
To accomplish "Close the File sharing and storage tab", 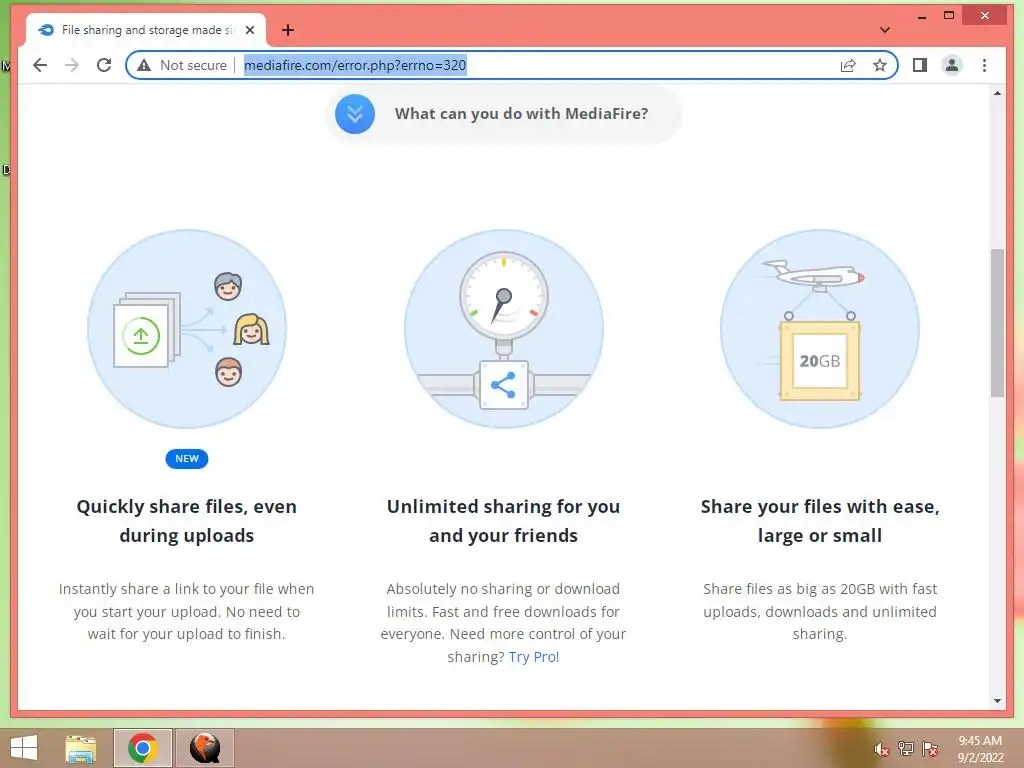I will tap(249, 30).
